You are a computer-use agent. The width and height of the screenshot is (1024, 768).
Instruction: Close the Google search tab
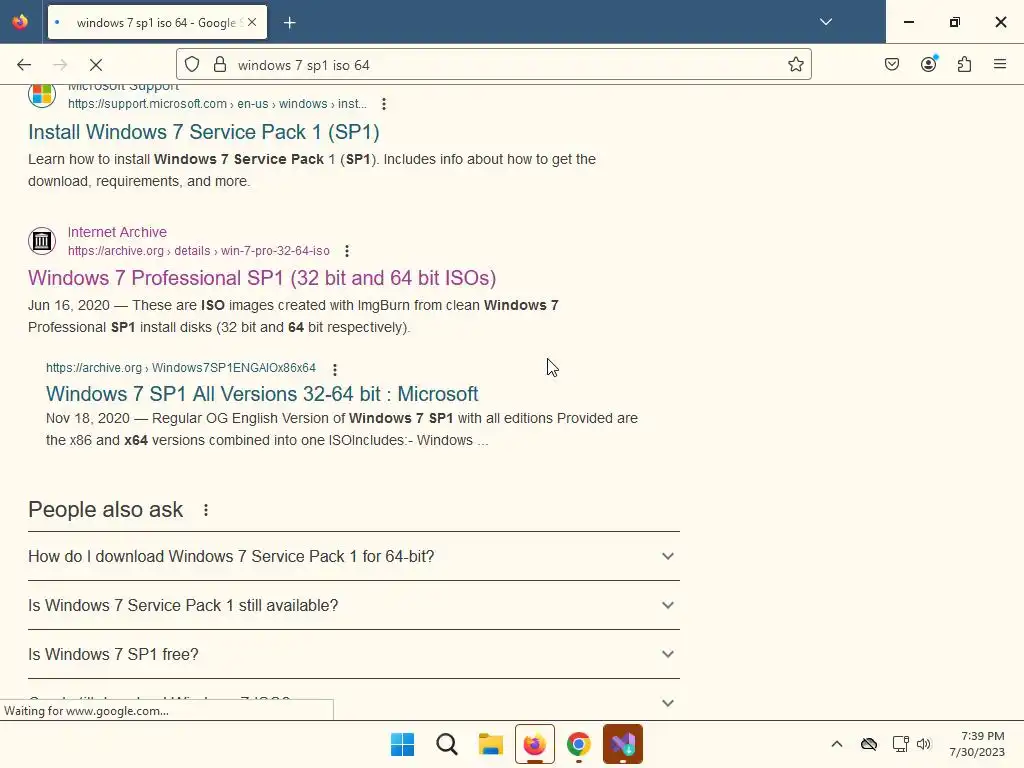pyautogui.click(x=252, y=22)
